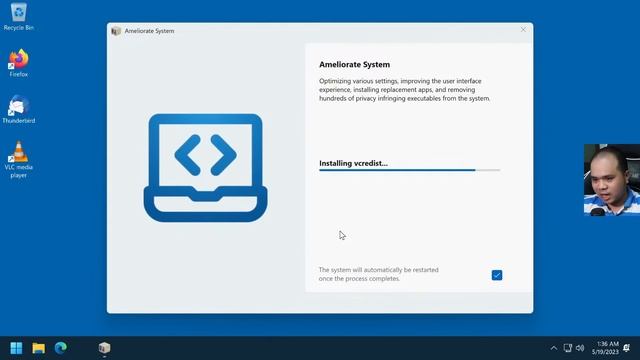Click the Installing vcredist progress bar
This screenshot has height=360, width=640.
tap(409, 170)
